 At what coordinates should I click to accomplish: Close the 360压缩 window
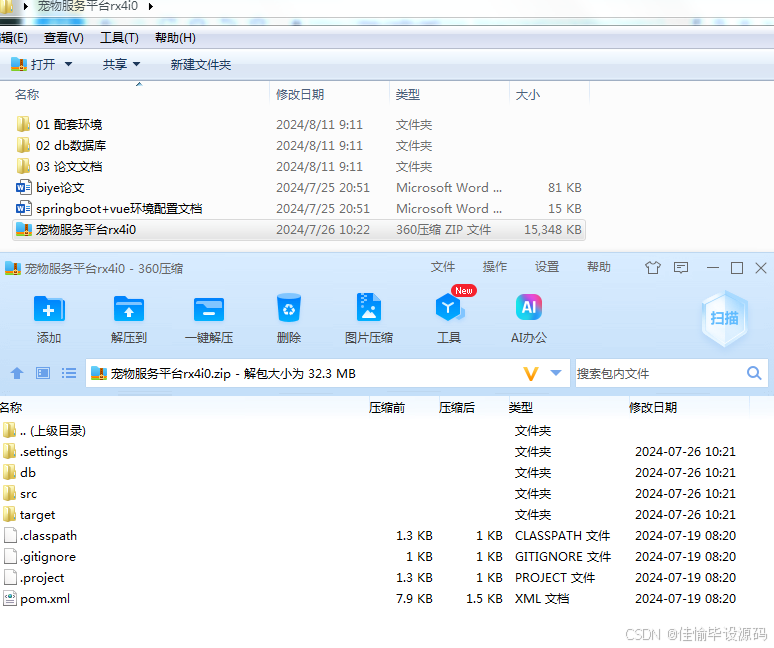click(761, 268)
